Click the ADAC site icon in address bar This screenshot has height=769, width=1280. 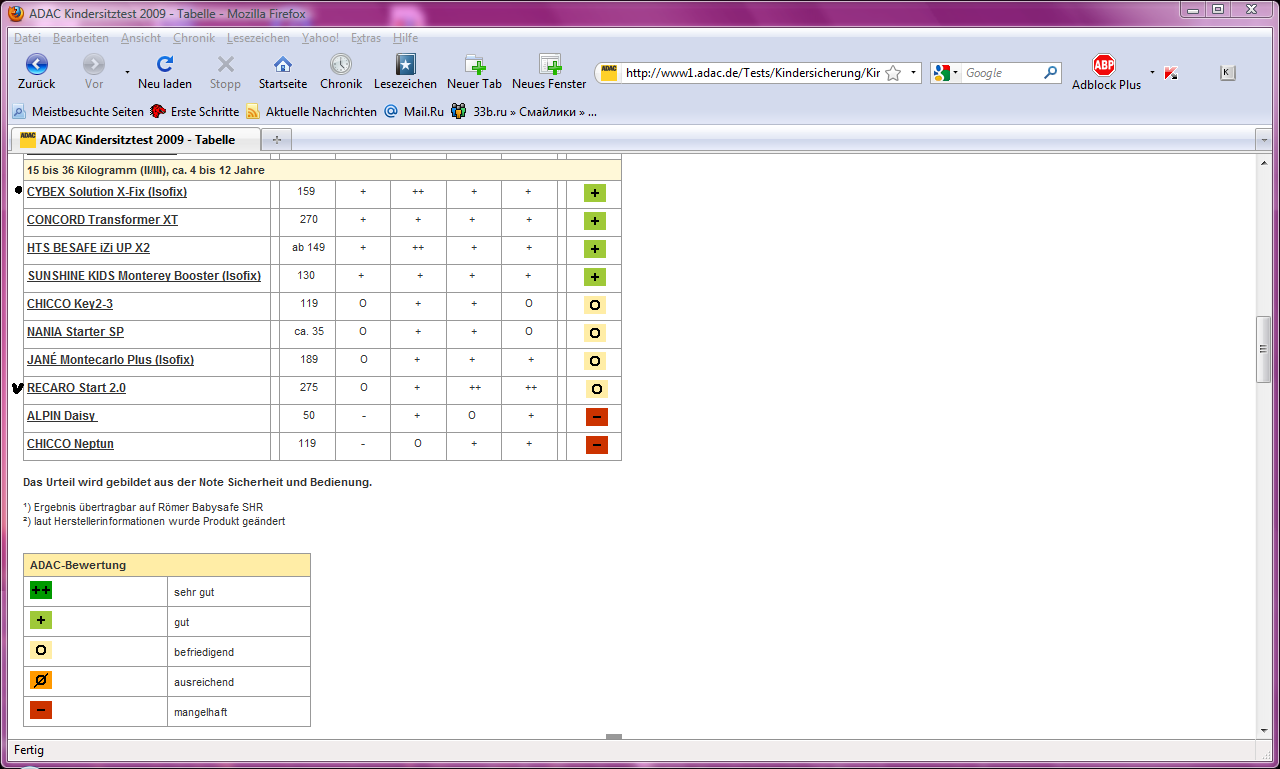(609, 73)
